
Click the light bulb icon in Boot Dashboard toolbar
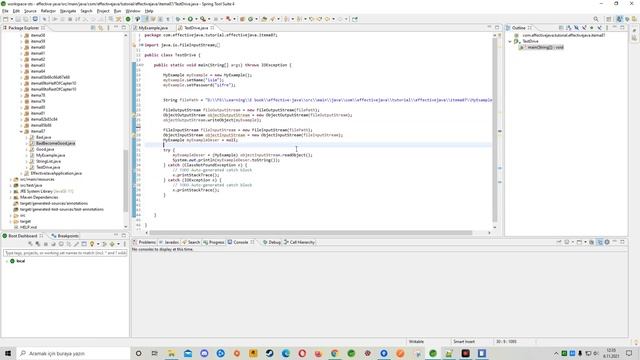[x=92, y=244]
